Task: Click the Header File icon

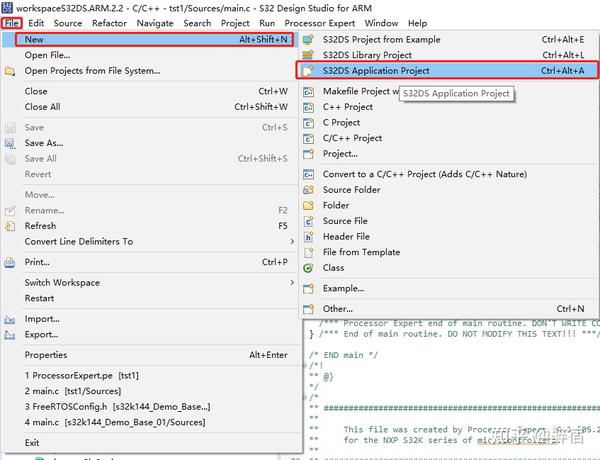Action: point(308,237)
